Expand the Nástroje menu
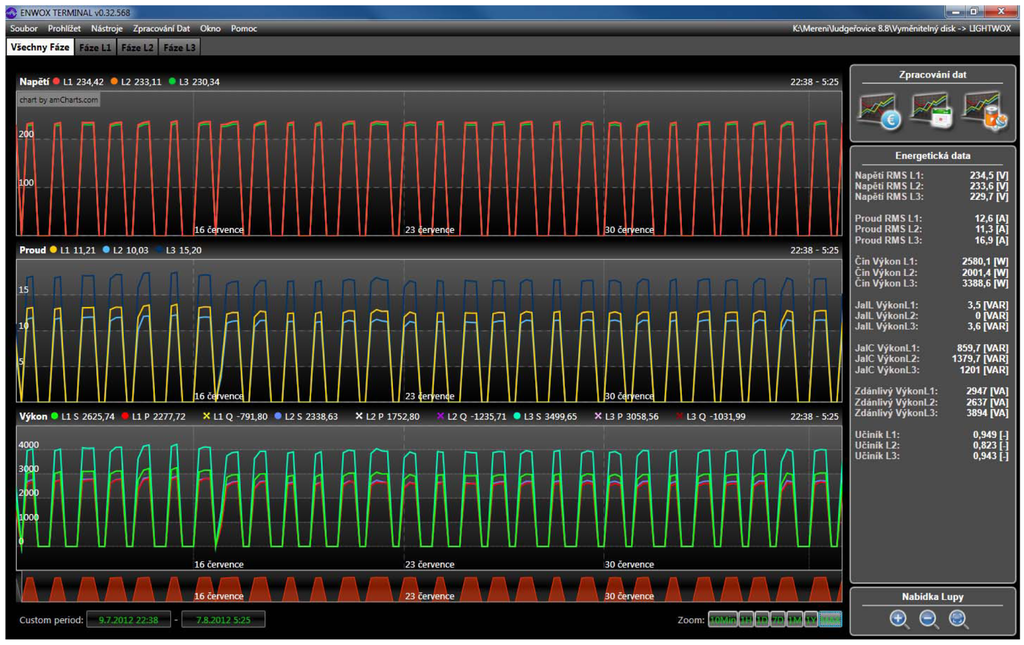The width and height of the screenshot is (1024, 645). [107, 29]
